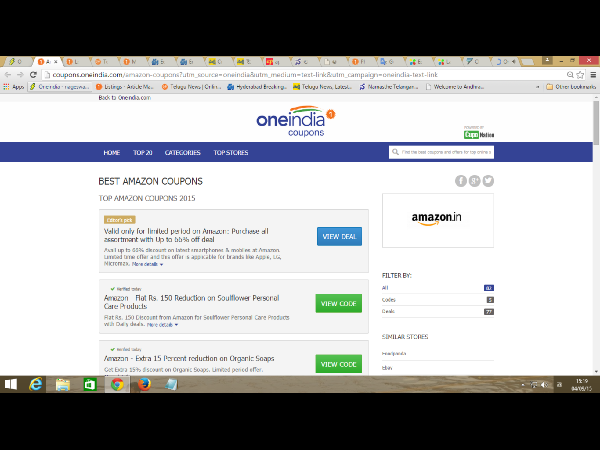The height and width of the screenshot is (450, 600).
Task: Expand More details on Soulflower coupon
Action: coord(164,324)
